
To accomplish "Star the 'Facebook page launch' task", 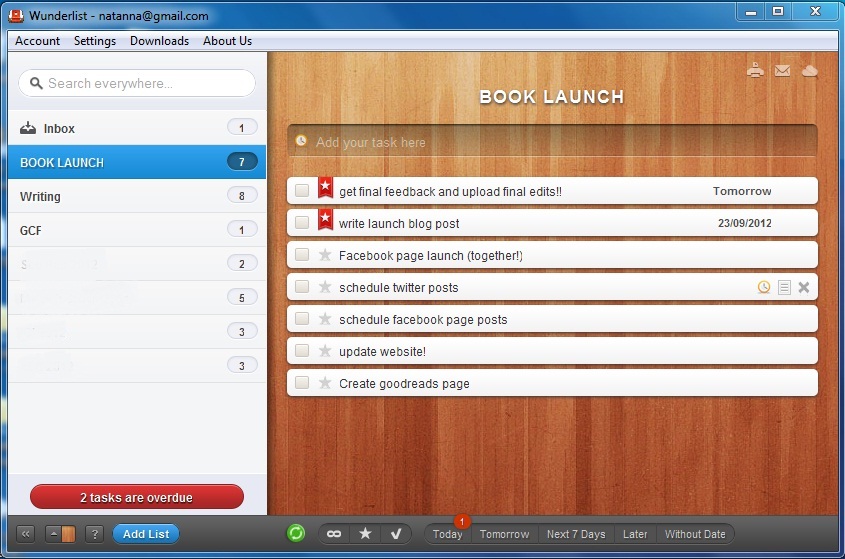I will click(324, 255).
